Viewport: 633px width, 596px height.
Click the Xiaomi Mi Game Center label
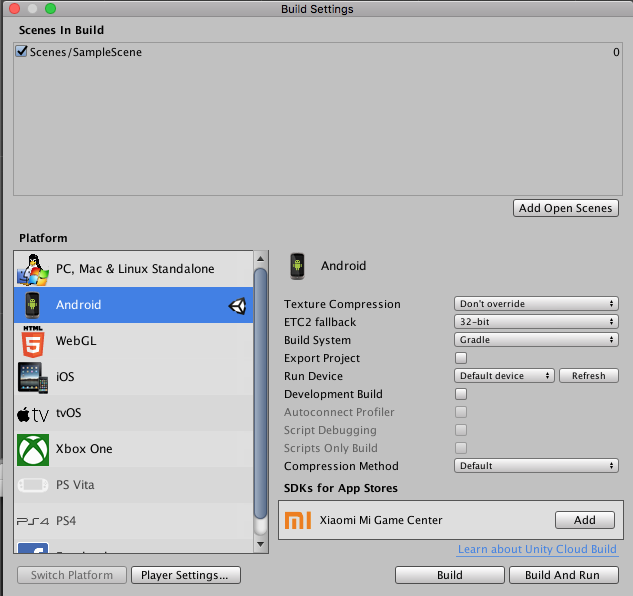click(381, 520)
